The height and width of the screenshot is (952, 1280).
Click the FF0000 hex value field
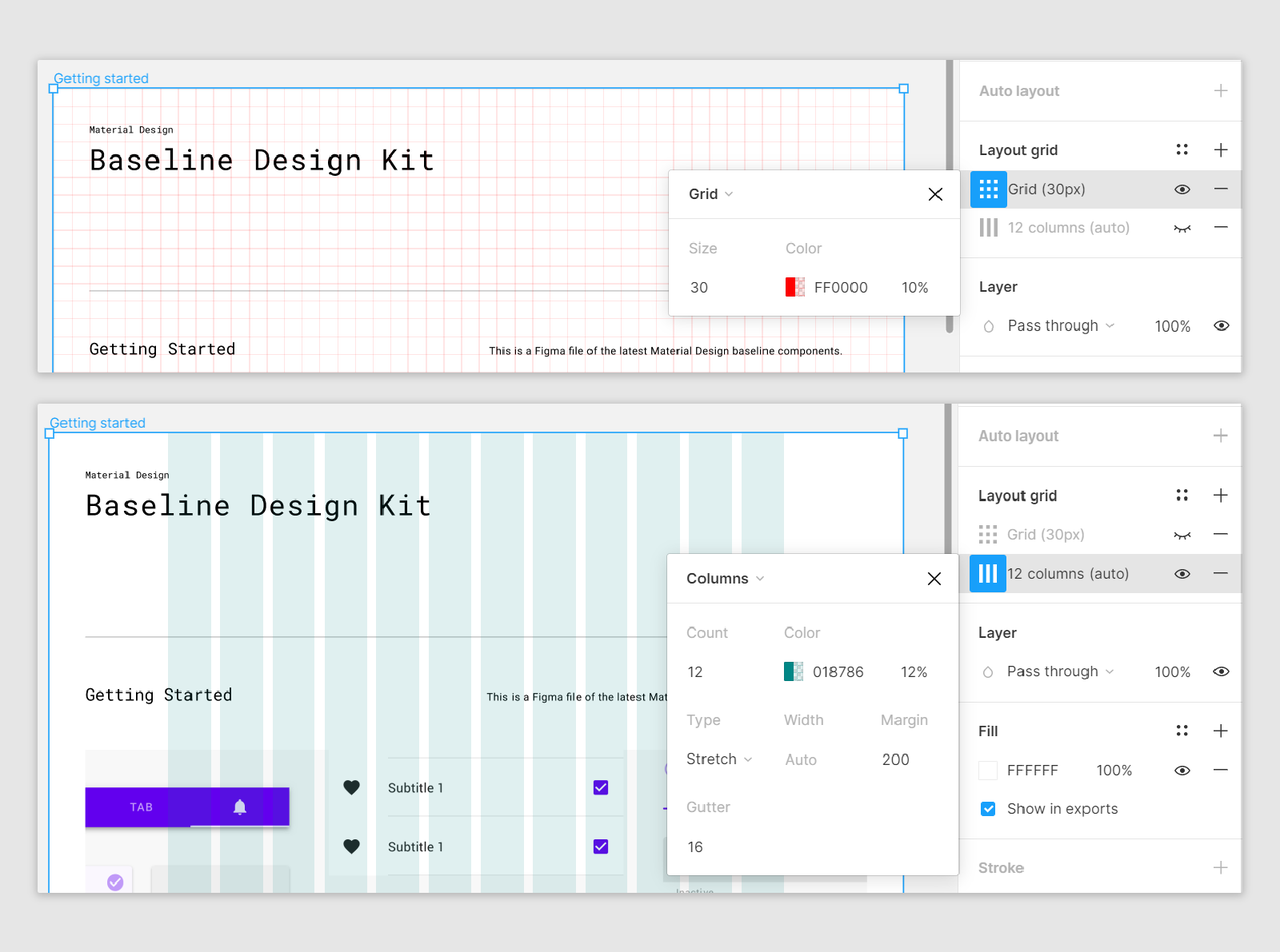point(841,288)
